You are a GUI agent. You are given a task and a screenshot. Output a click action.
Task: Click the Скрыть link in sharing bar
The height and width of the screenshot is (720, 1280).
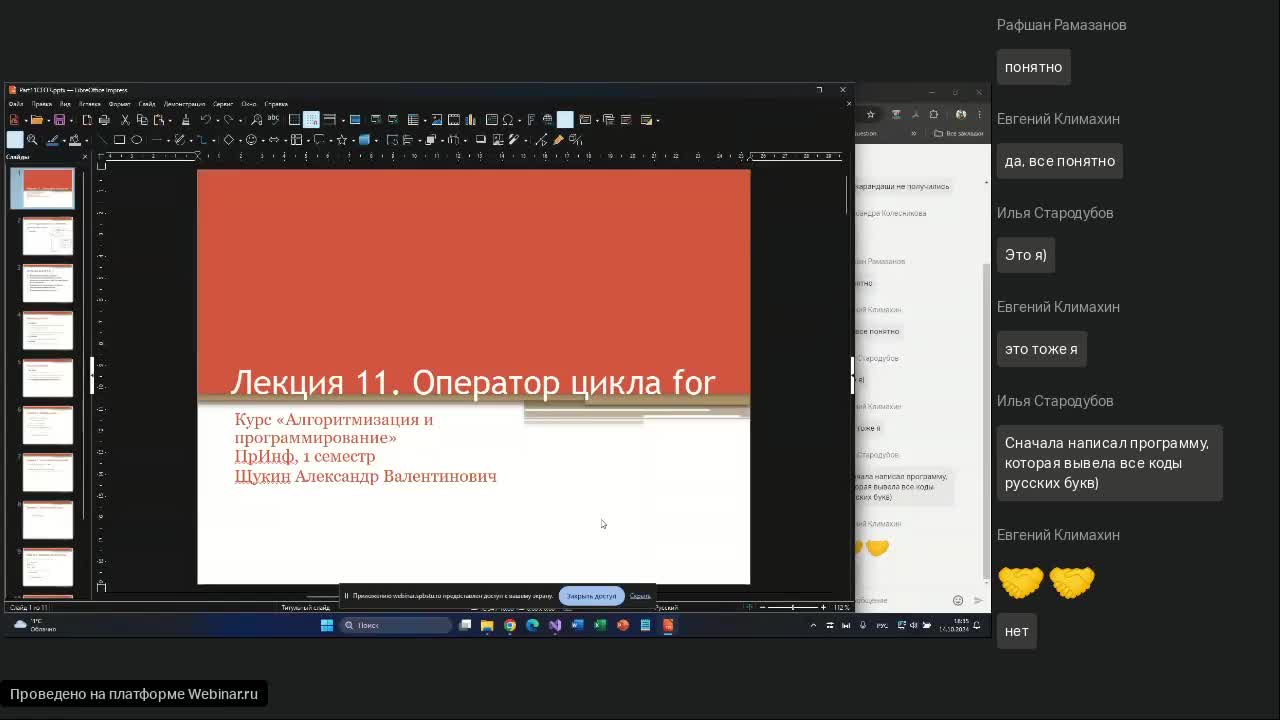coord(640,596)
